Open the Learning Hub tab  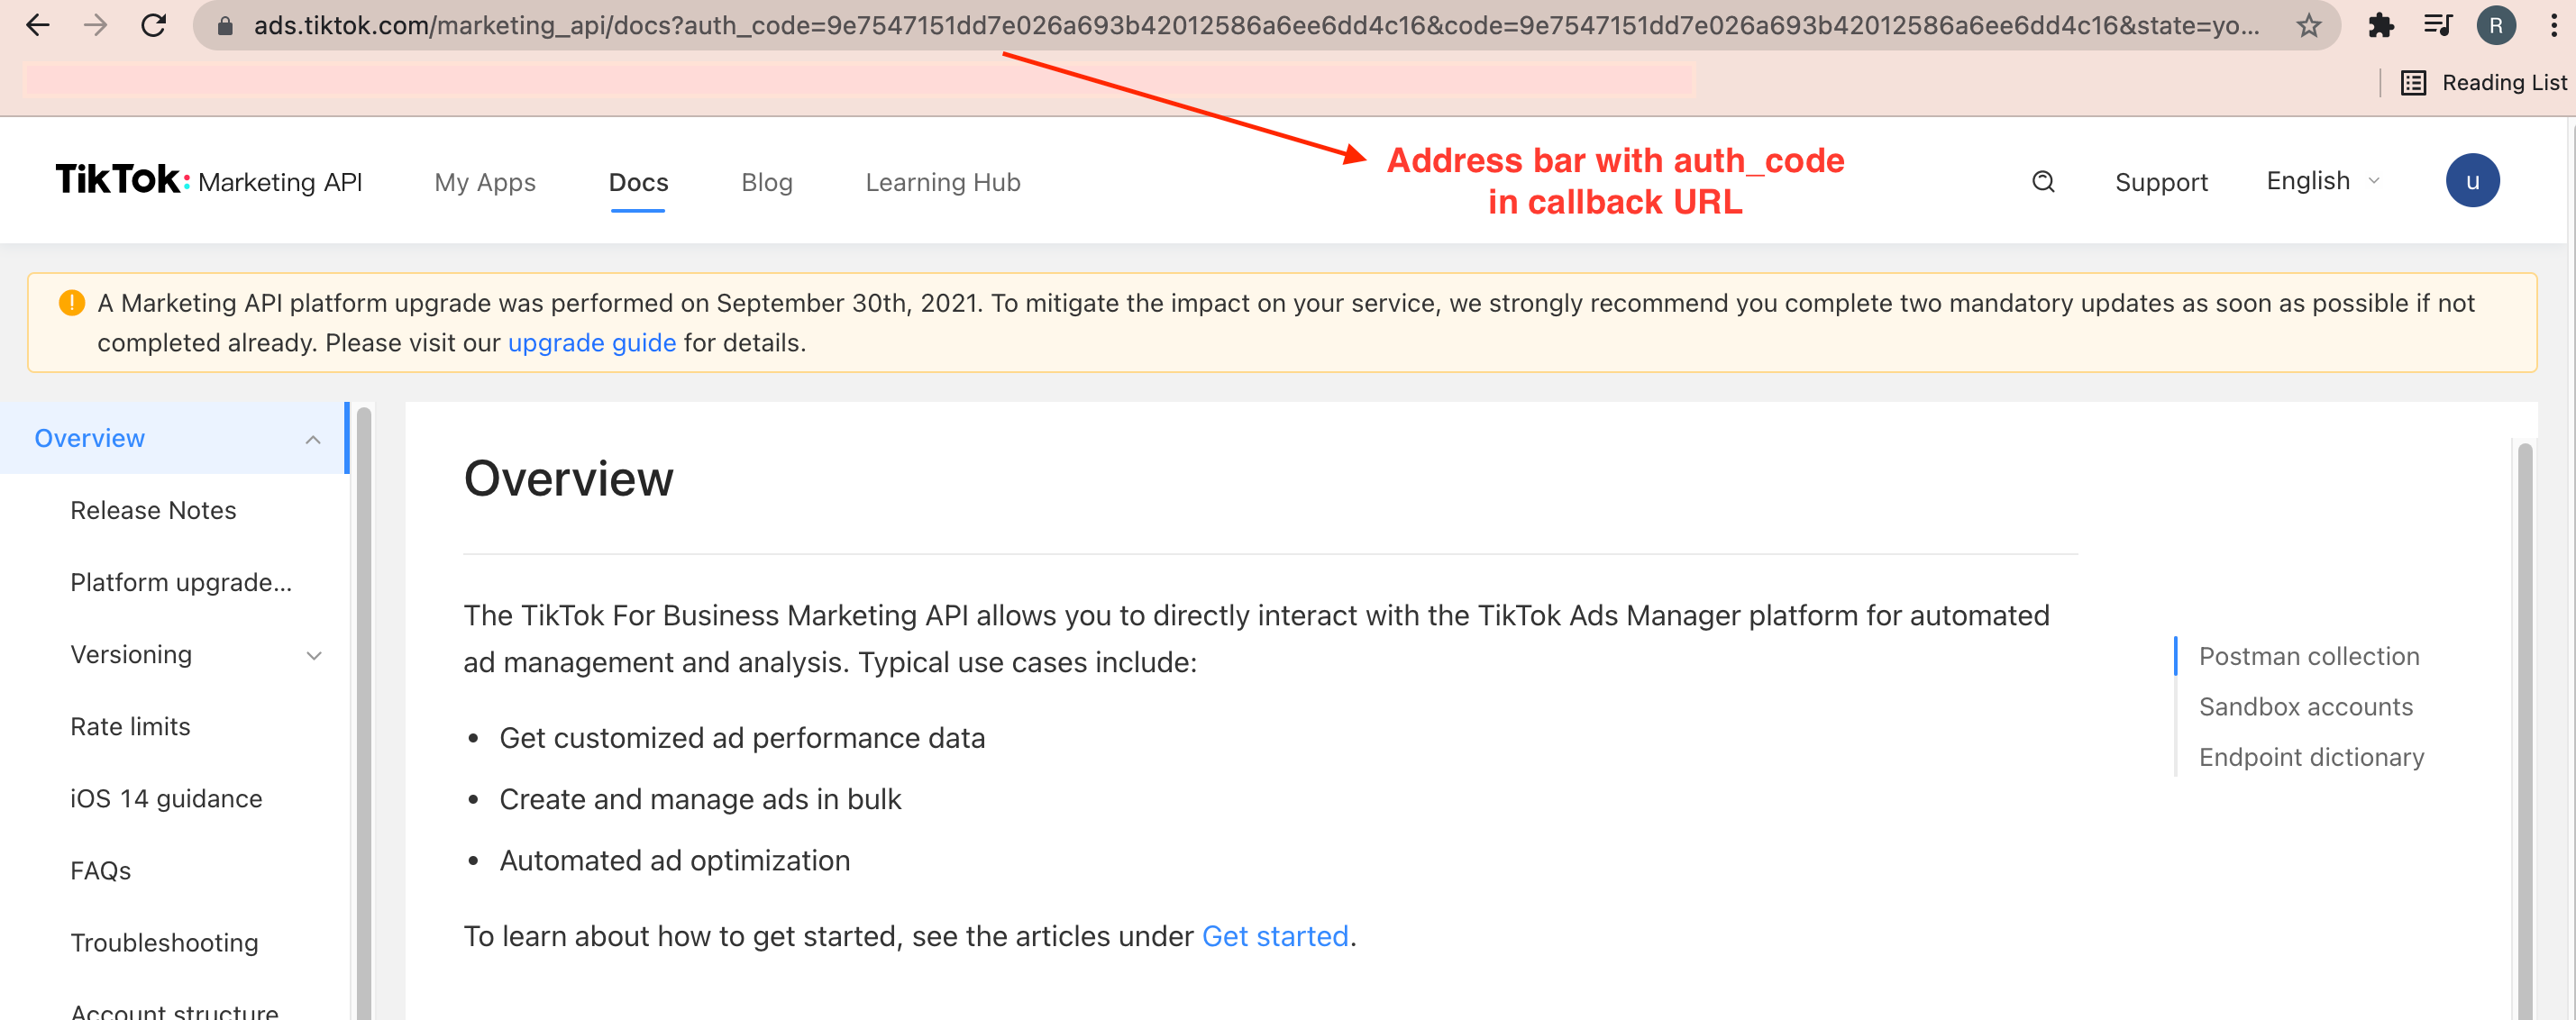942,182
